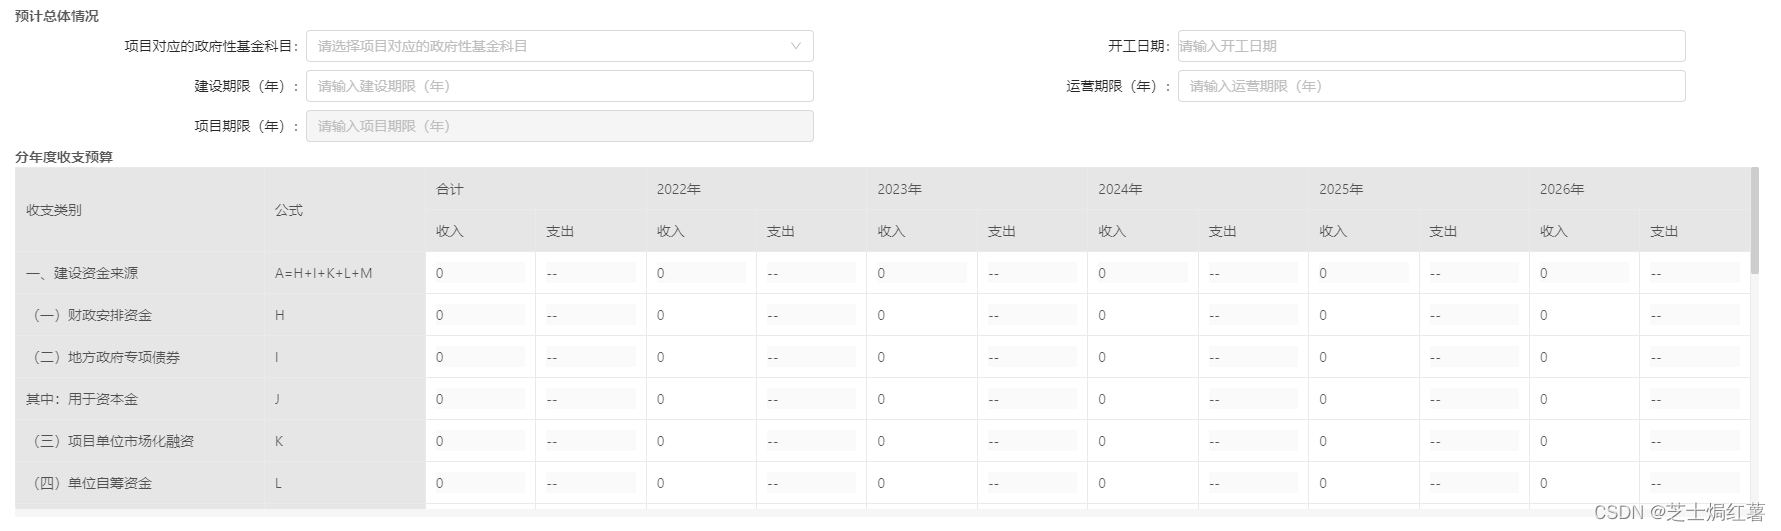Select the 合计 column group header
Viewport: 1781px width, 531px height.
pyautogui.click(x=450, y=189)
